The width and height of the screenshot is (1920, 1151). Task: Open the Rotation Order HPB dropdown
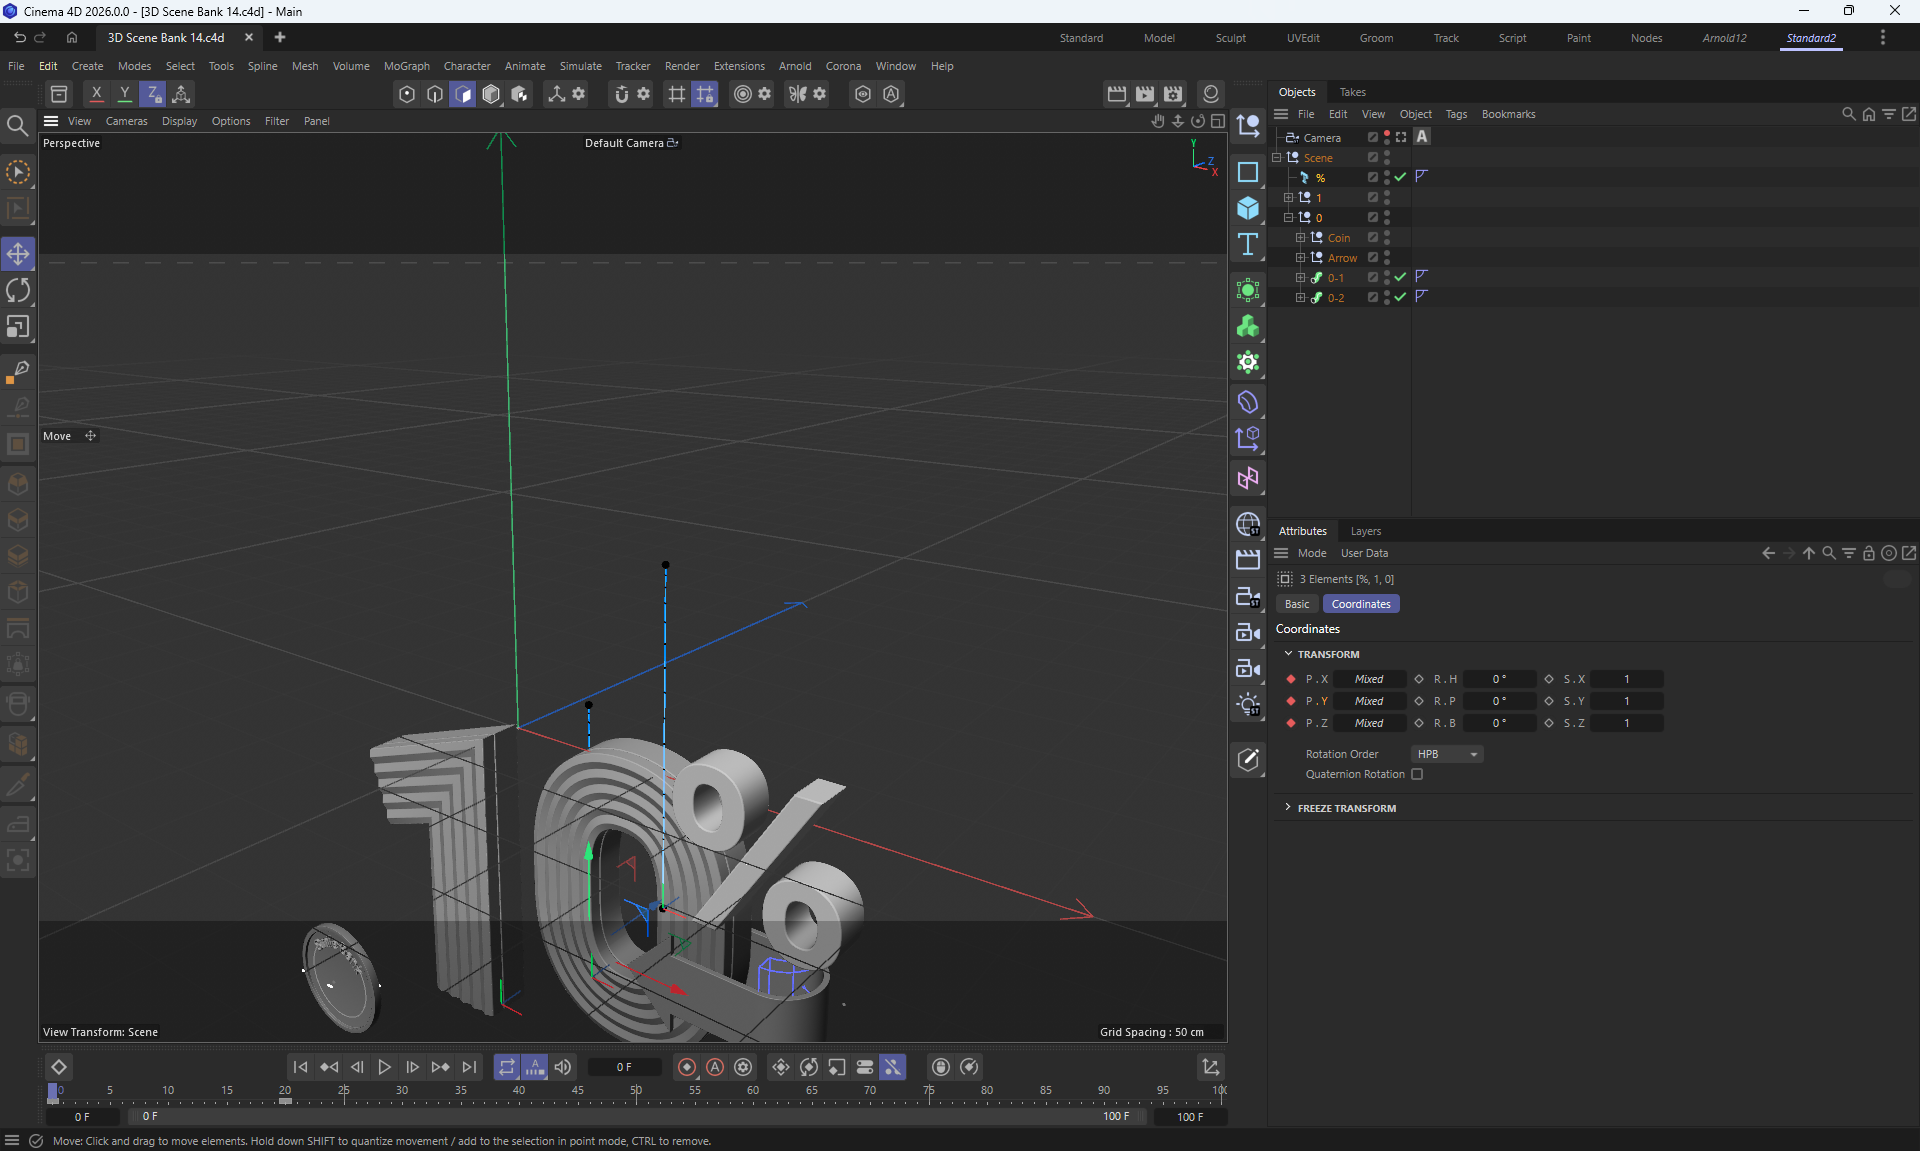pos(1447,754)
